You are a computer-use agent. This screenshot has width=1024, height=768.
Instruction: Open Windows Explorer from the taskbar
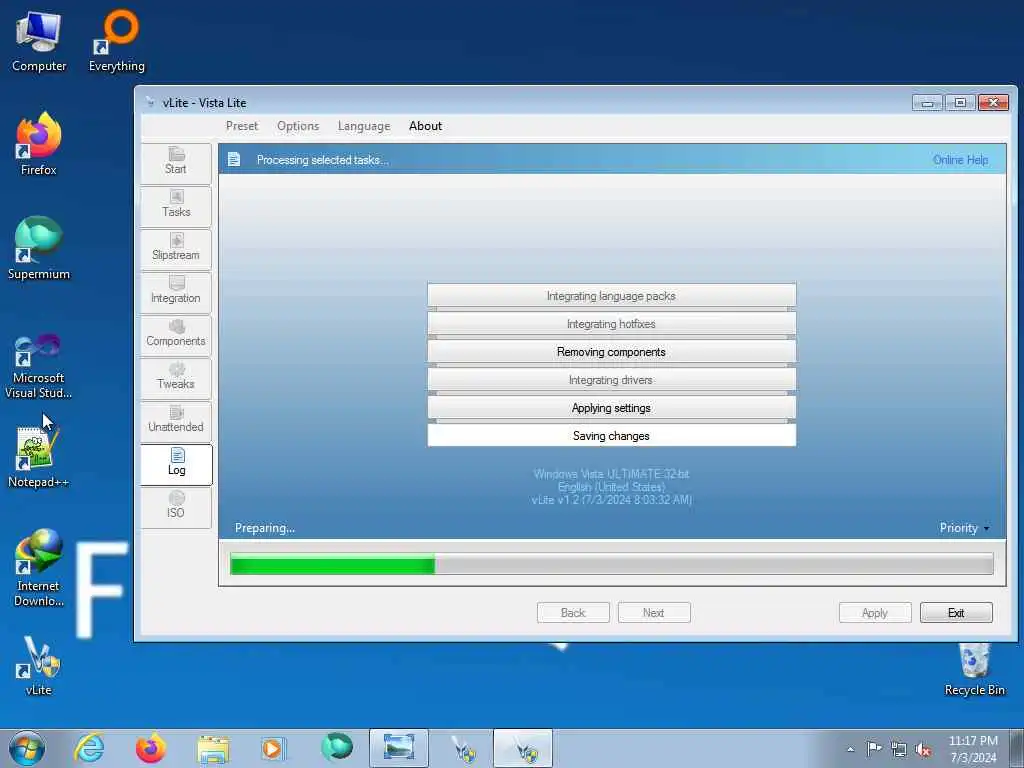[213, 748]
